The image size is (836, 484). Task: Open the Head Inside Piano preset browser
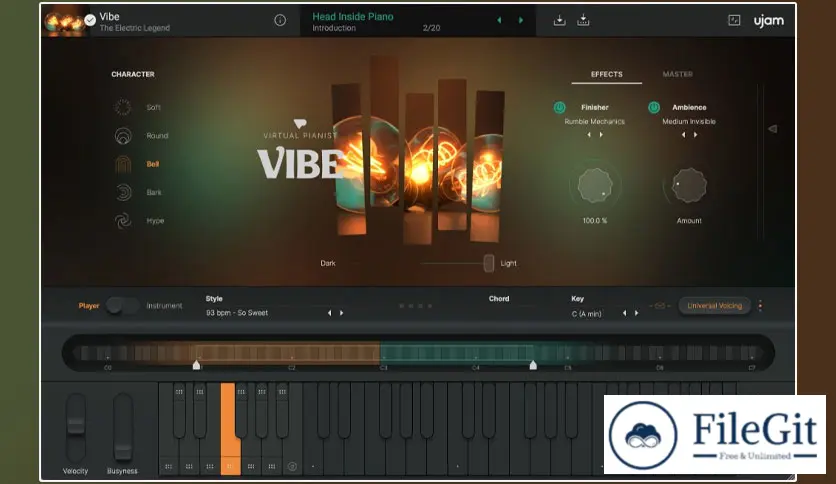click(353, 17)
